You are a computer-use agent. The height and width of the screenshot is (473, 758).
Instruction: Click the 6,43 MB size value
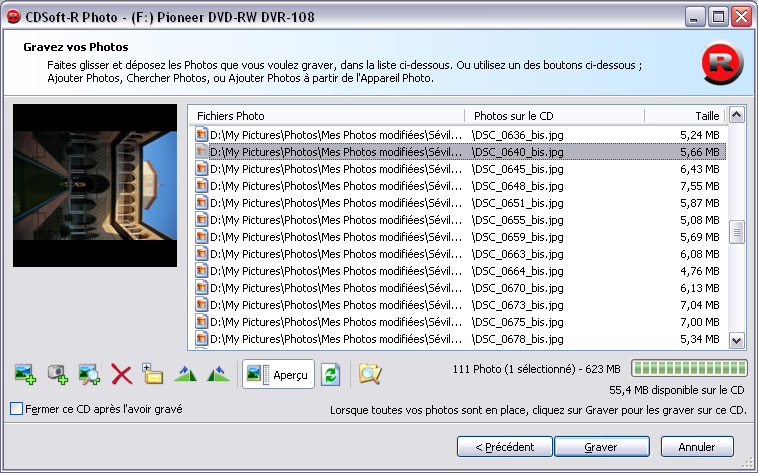(x=700, y=169)
